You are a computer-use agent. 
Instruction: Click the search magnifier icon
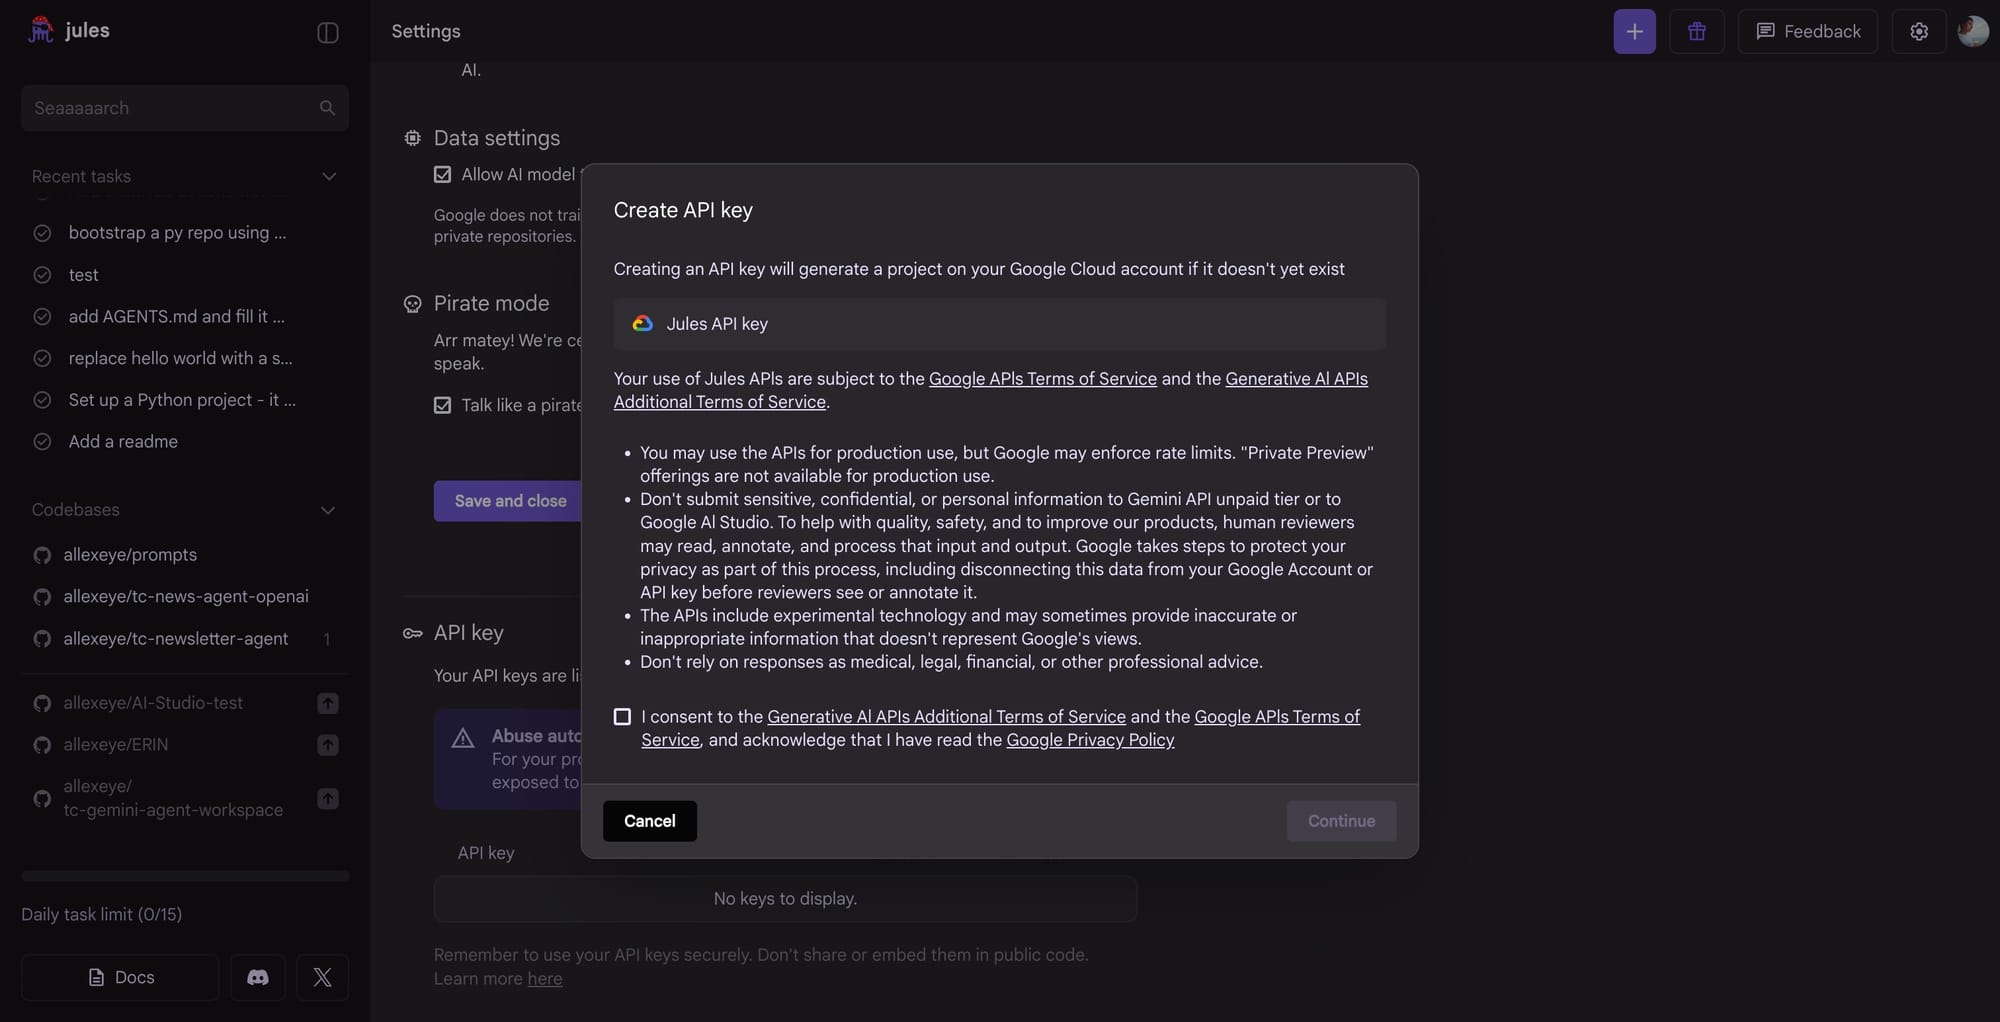click(x=327, y=108)
